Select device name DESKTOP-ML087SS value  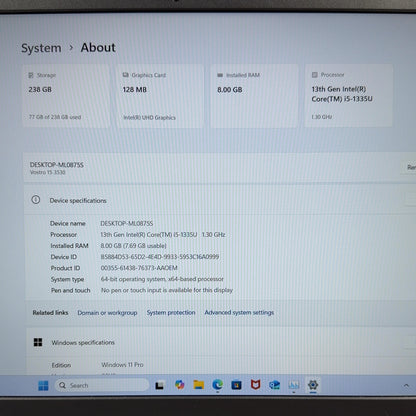(127, 223)
